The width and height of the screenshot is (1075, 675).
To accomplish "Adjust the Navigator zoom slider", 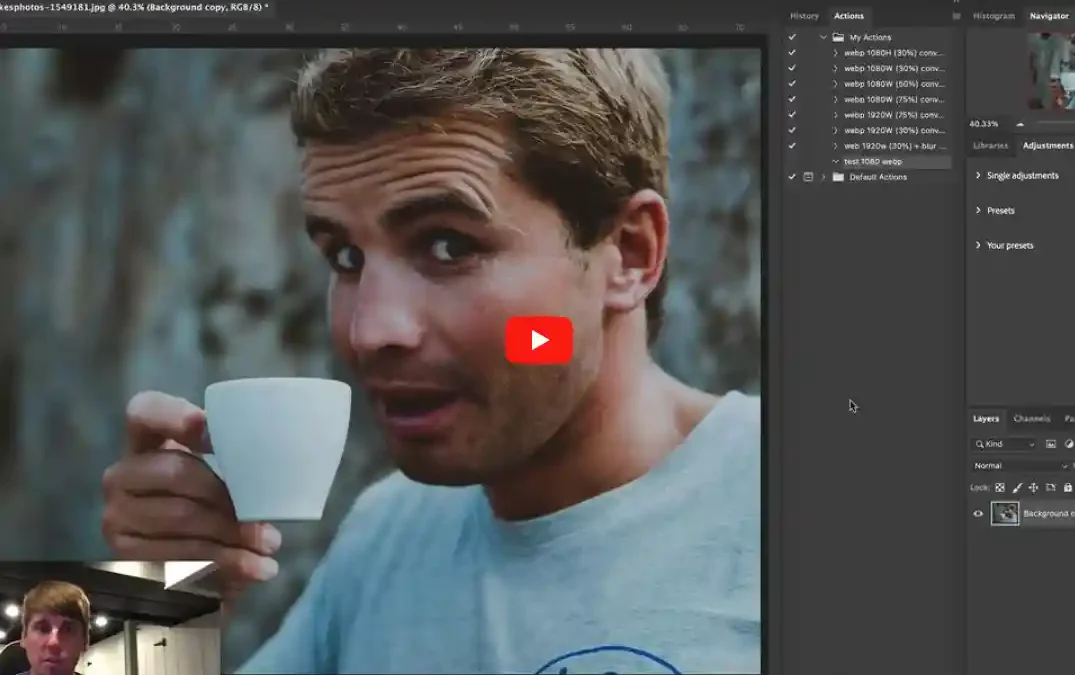I will 1056,123.
